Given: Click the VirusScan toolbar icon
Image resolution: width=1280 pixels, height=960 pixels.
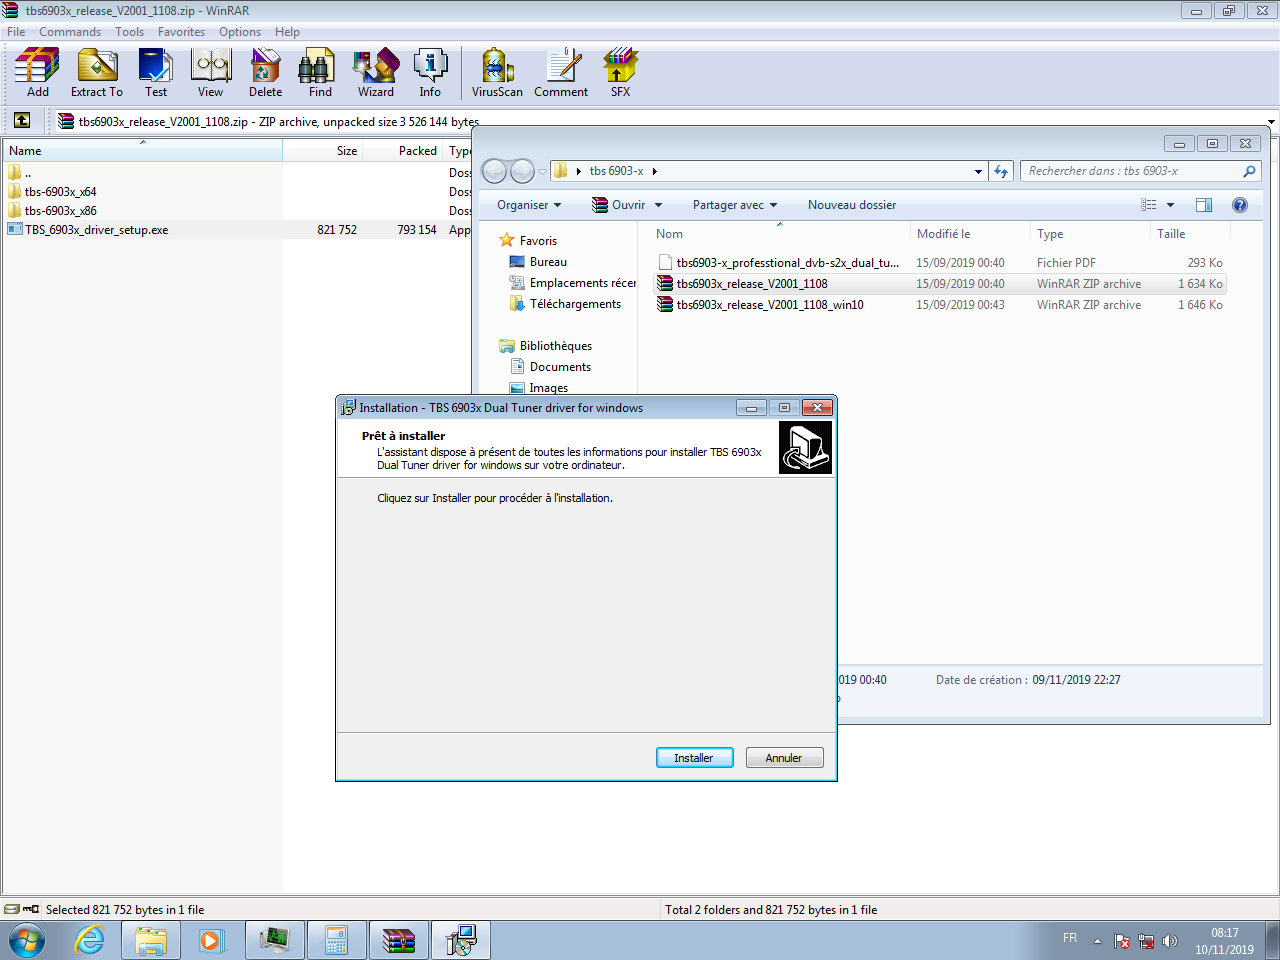Looking at the screenshot, I should coord(497,73).
